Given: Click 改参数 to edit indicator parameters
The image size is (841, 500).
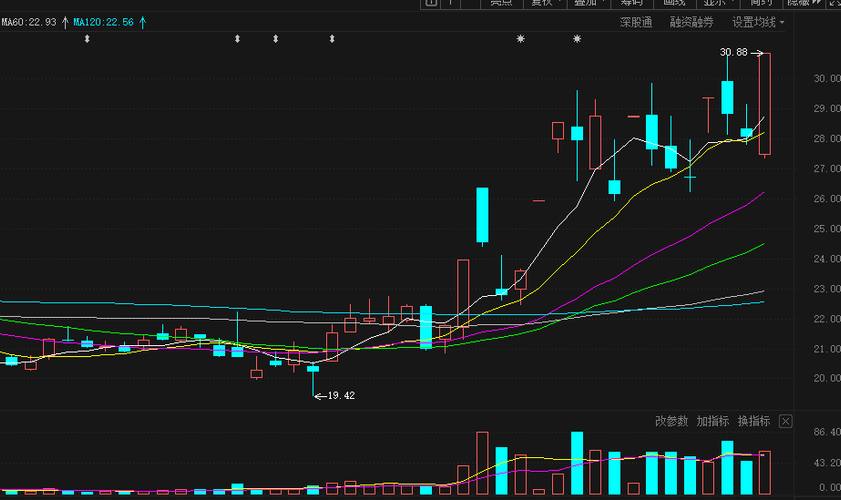Looking at the screenshot, I should coord(671,421).
